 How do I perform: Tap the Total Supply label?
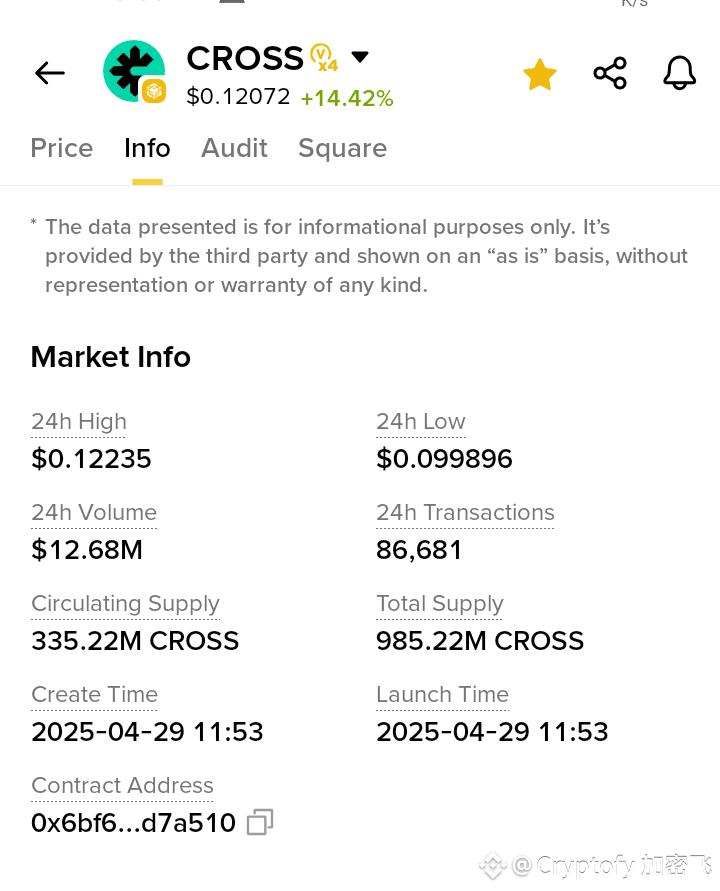[x=440, y=604]
